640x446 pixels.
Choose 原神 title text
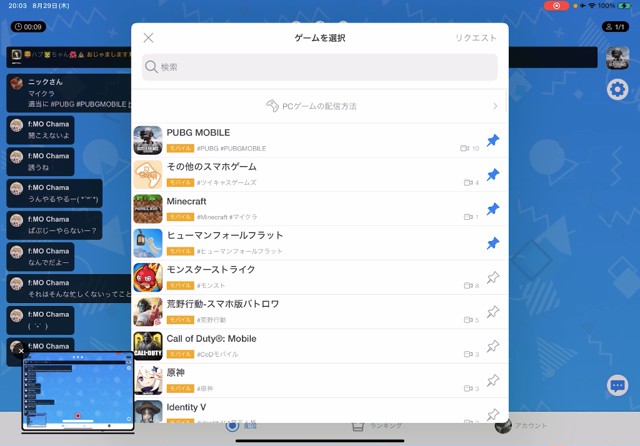pyautogui.click(x=176, y=373)
